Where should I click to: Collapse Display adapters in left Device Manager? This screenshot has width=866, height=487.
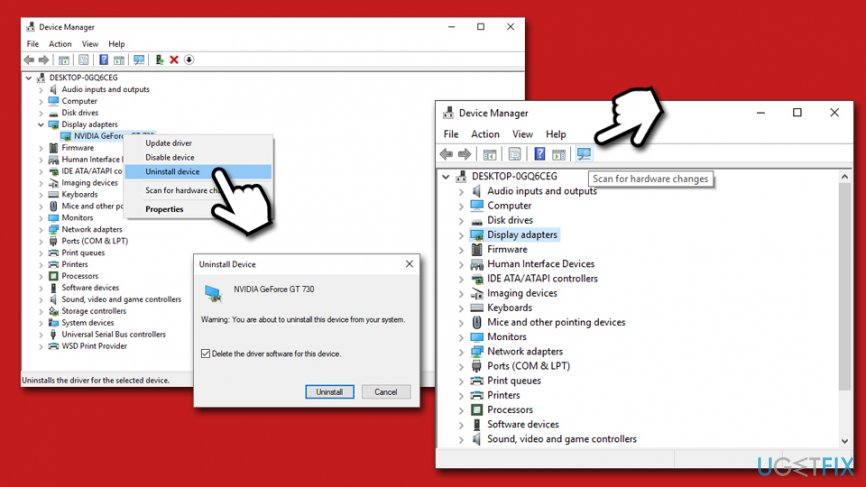(x=41, y=124)
